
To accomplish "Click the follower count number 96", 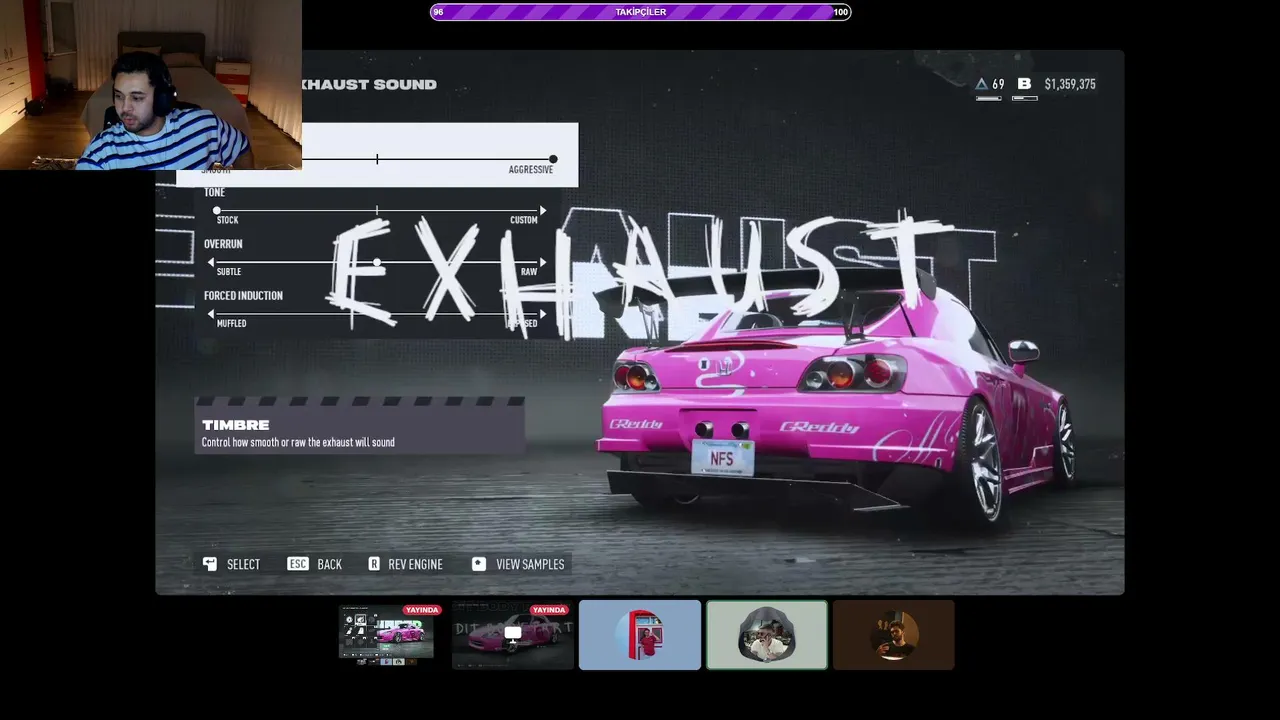I will pyautogui.click(x=438, y=12).
